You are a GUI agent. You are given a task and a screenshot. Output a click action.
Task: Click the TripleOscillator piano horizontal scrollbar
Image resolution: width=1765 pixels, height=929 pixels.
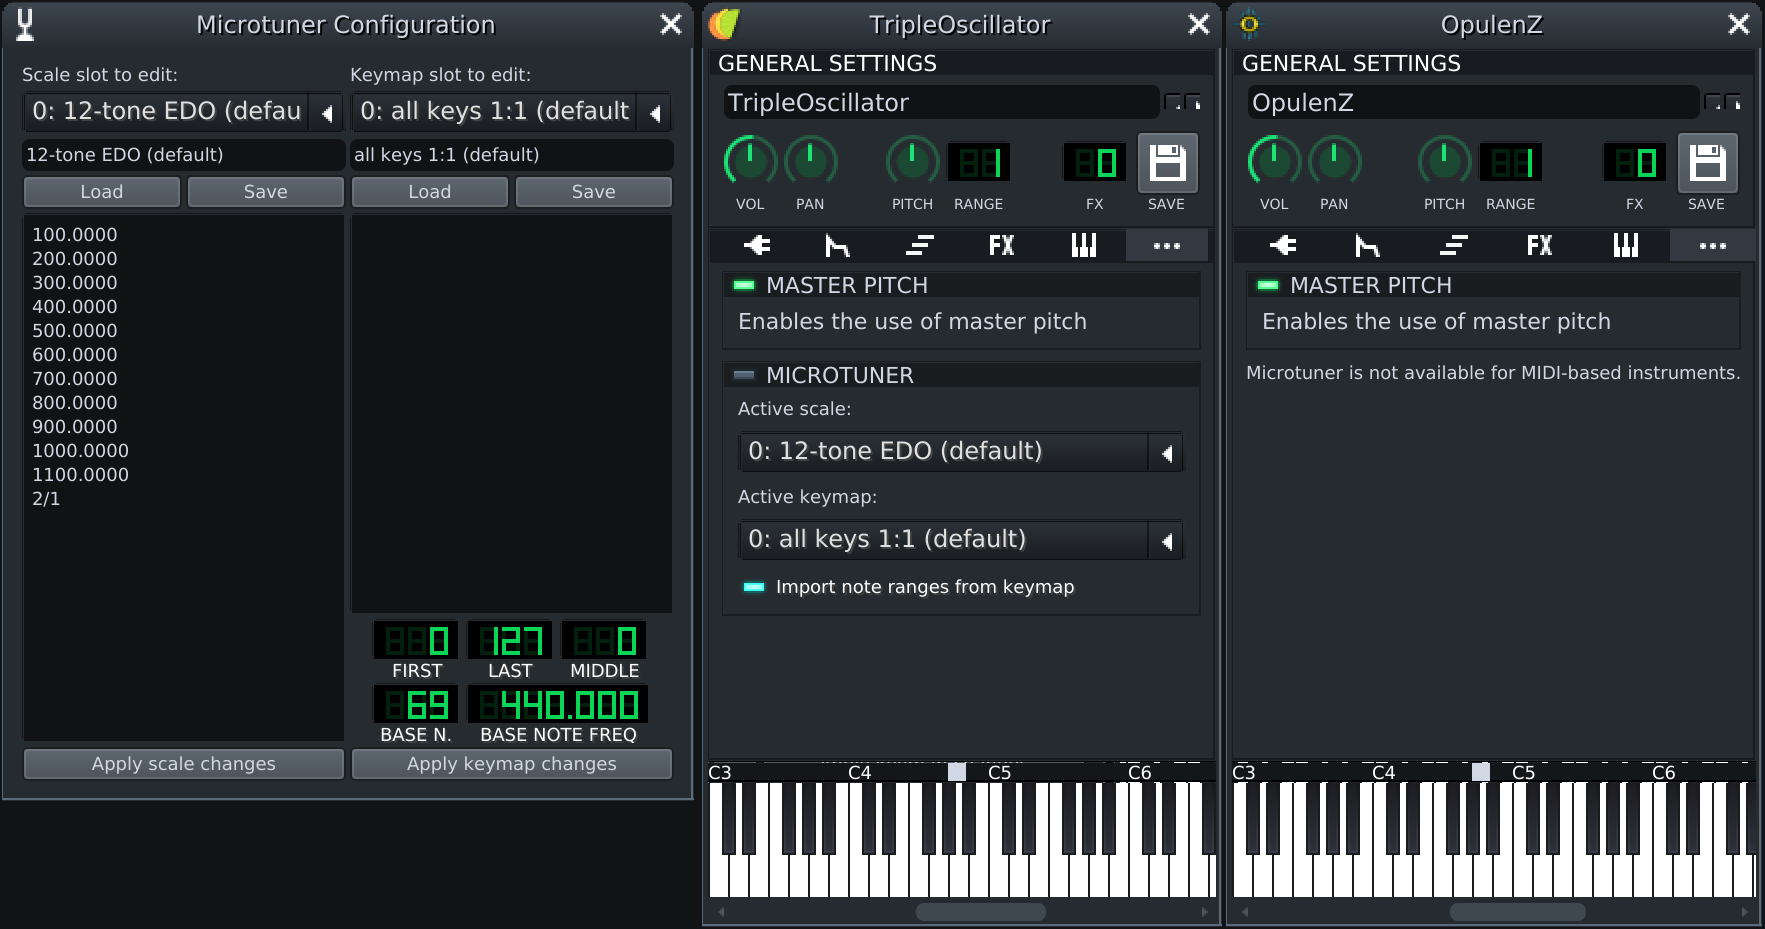pyautogui.click(x=981, y=912)
